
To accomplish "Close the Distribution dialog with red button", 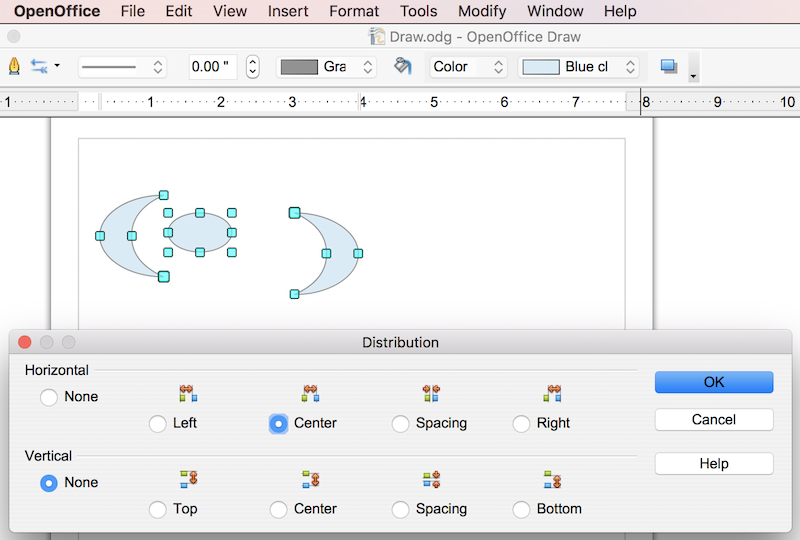I will [x=24, y=342].
